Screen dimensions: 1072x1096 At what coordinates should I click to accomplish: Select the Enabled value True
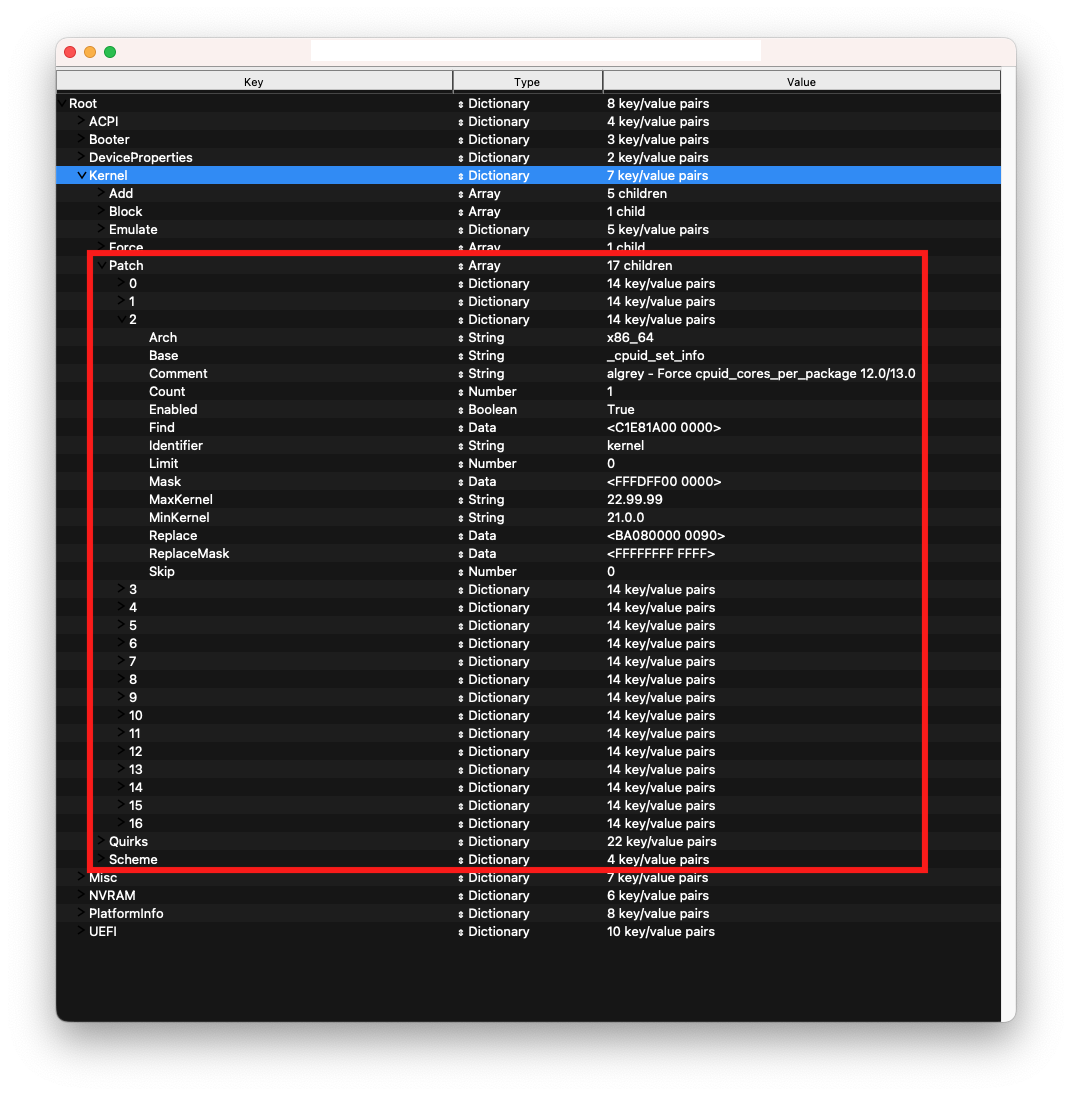click(x=621, y=409)
